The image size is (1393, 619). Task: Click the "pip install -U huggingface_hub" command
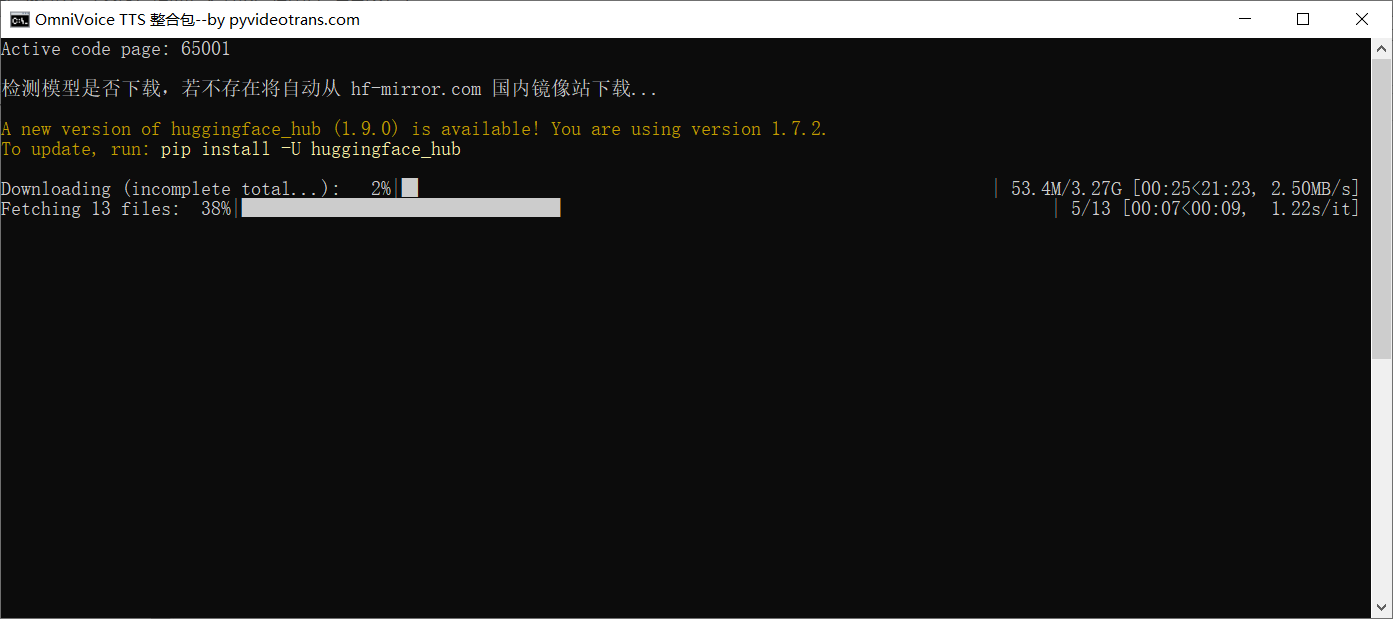pyautogui.click(x=311, y=149)
